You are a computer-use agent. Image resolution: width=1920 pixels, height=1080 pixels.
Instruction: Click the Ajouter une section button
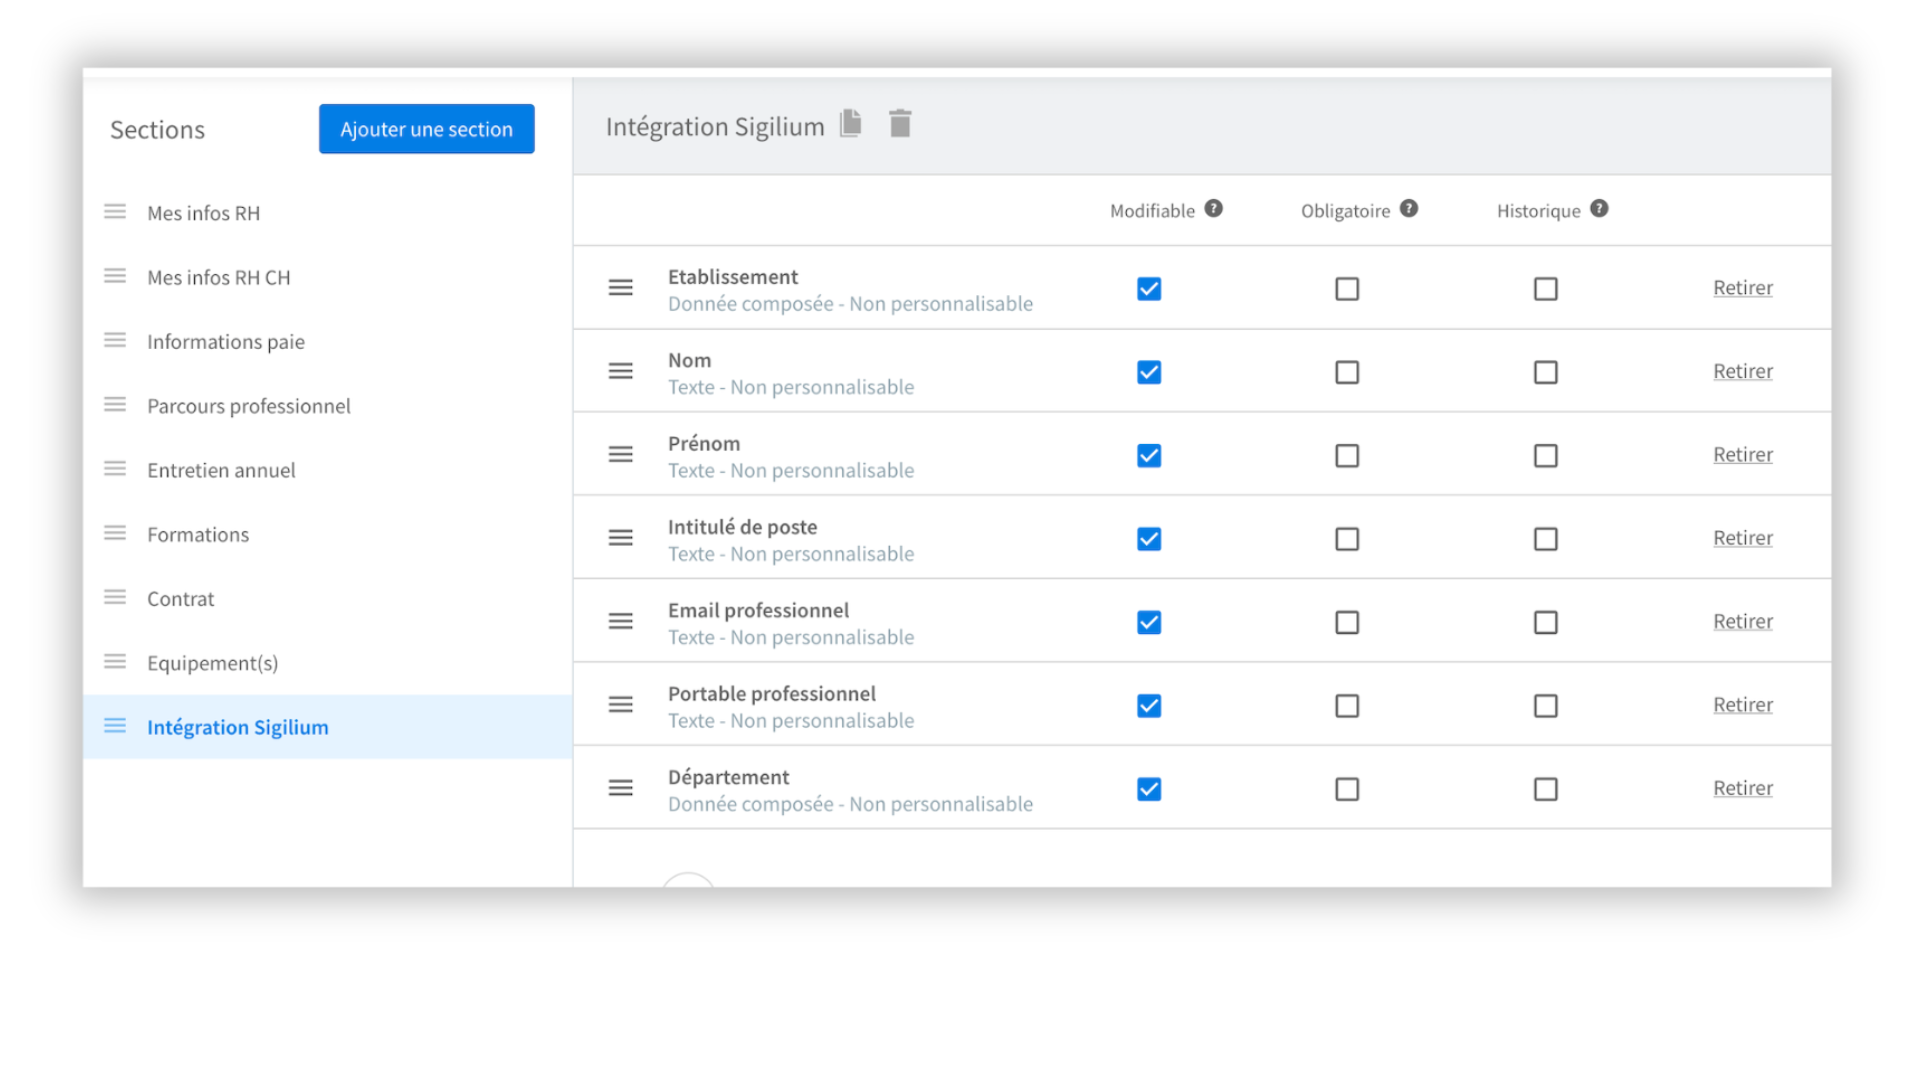(x=426, y=129)
